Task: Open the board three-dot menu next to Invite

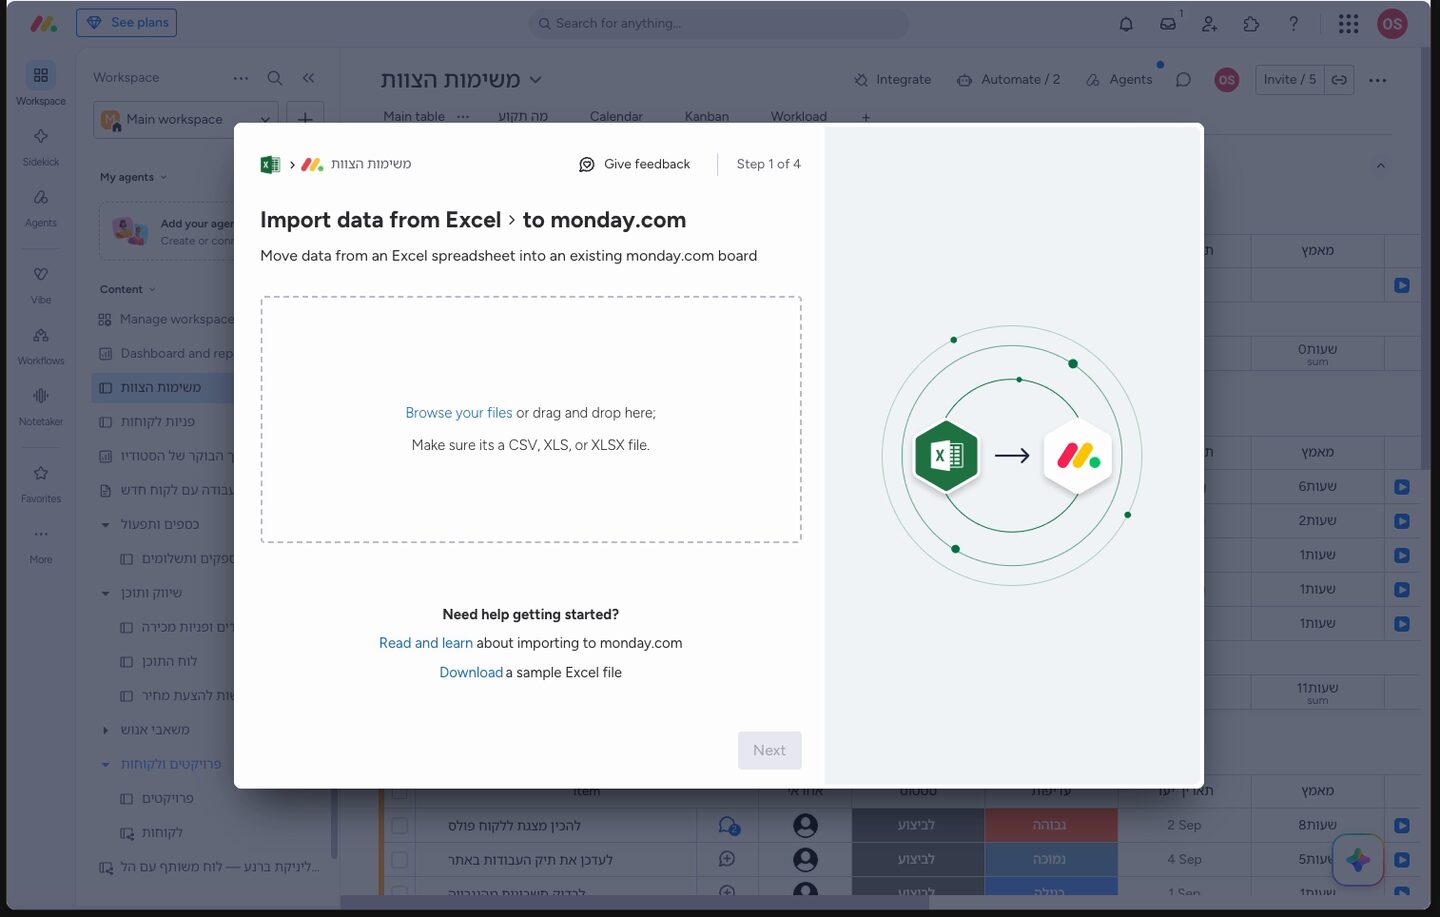Action: pyautogui.click(x=1378, y=80)
